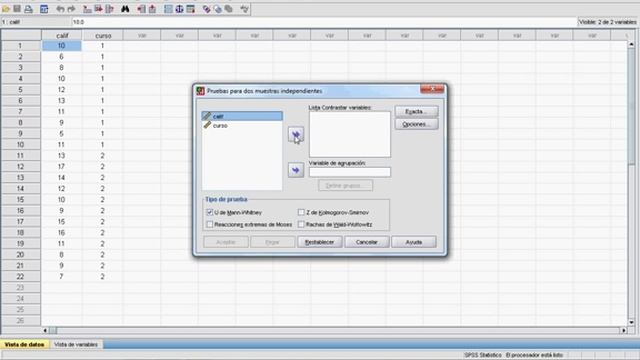Click the cell editor value 10.0 field

[x=324, y=22]
